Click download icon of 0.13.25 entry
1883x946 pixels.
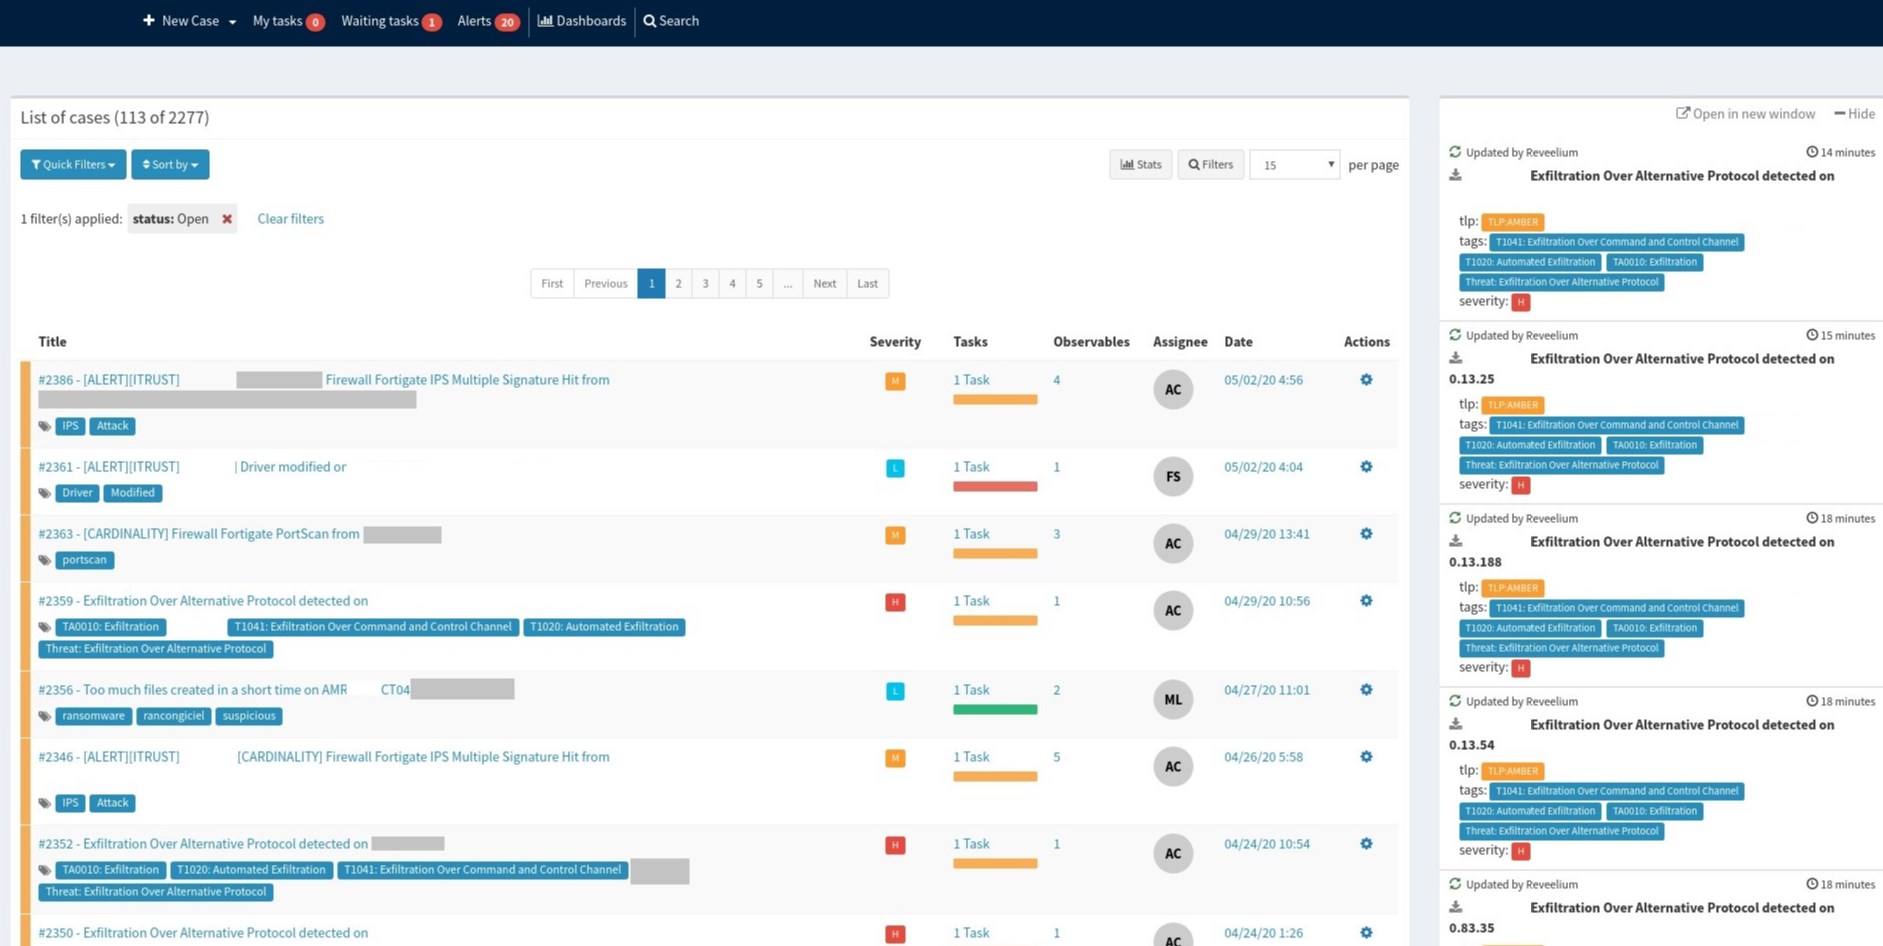1455,358
